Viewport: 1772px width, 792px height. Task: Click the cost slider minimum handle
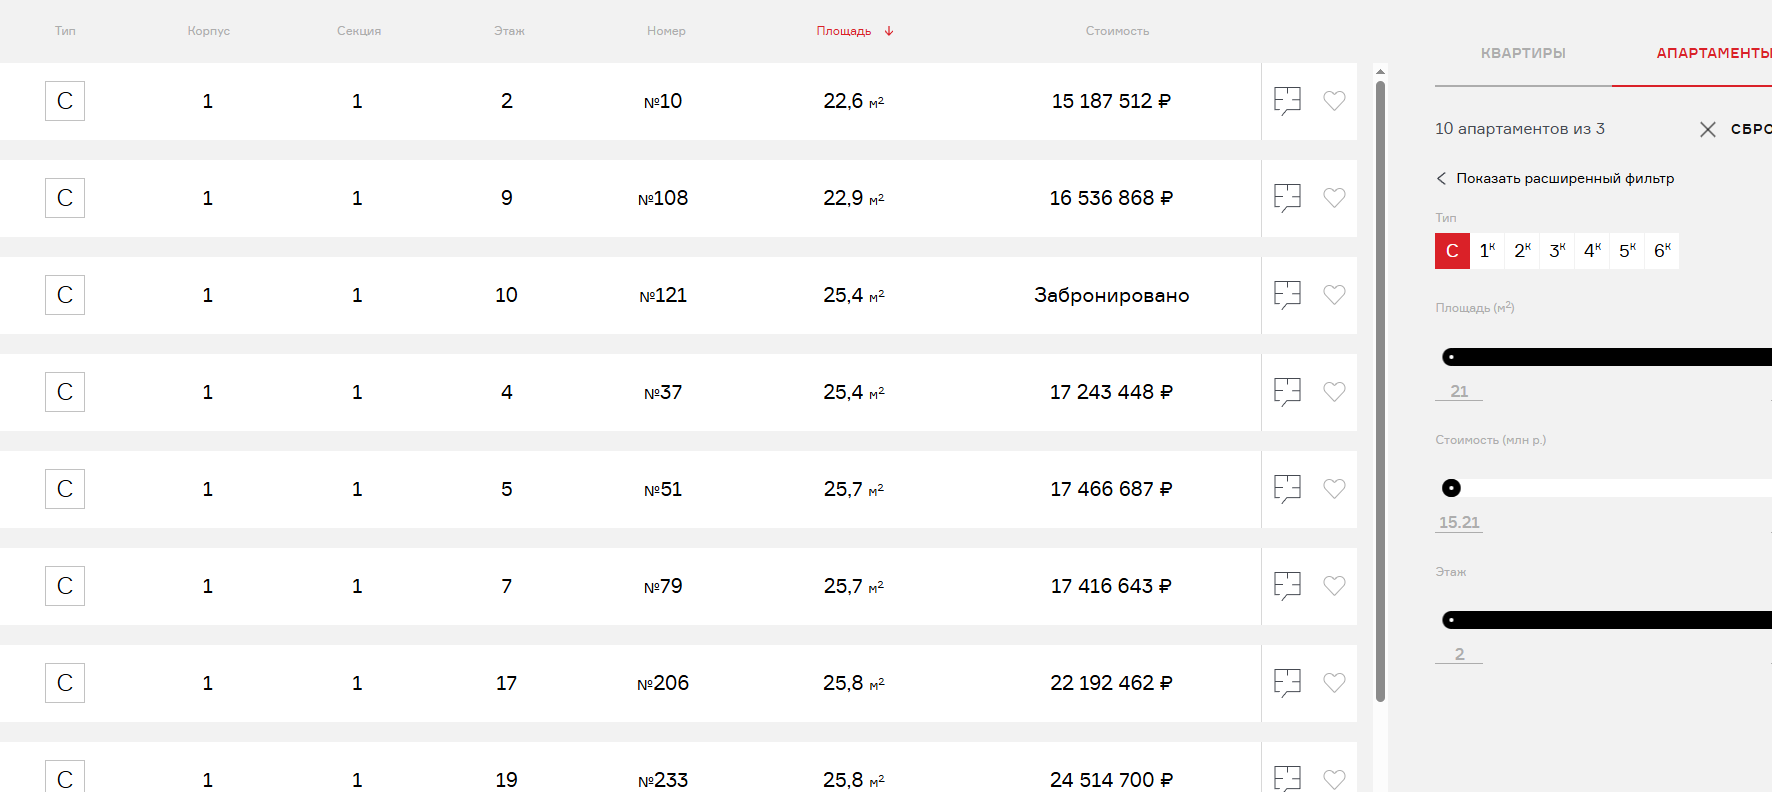coord(1451,488)
